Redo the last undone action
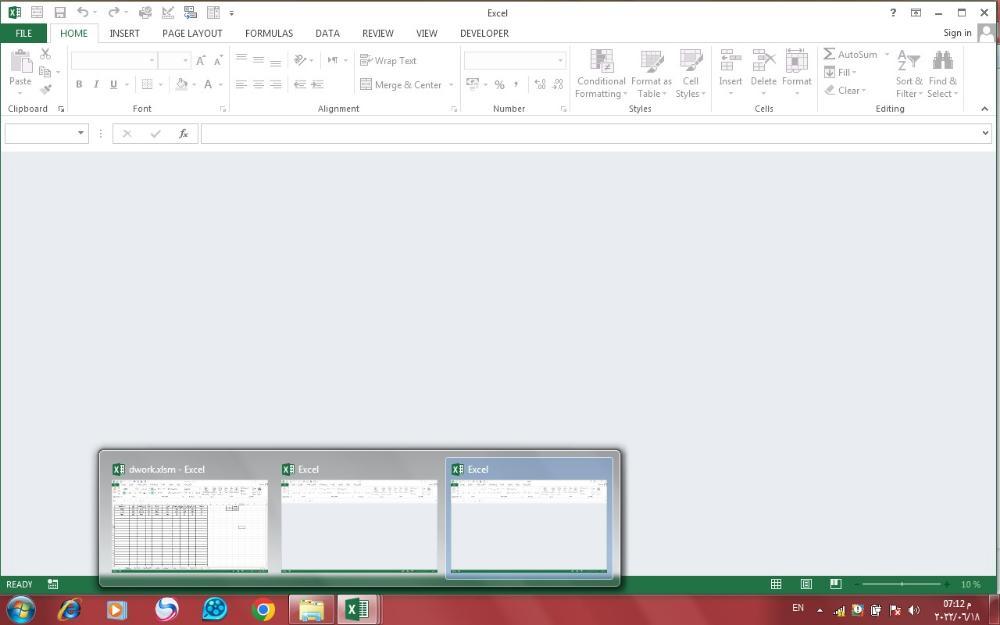 pos(114,12)
